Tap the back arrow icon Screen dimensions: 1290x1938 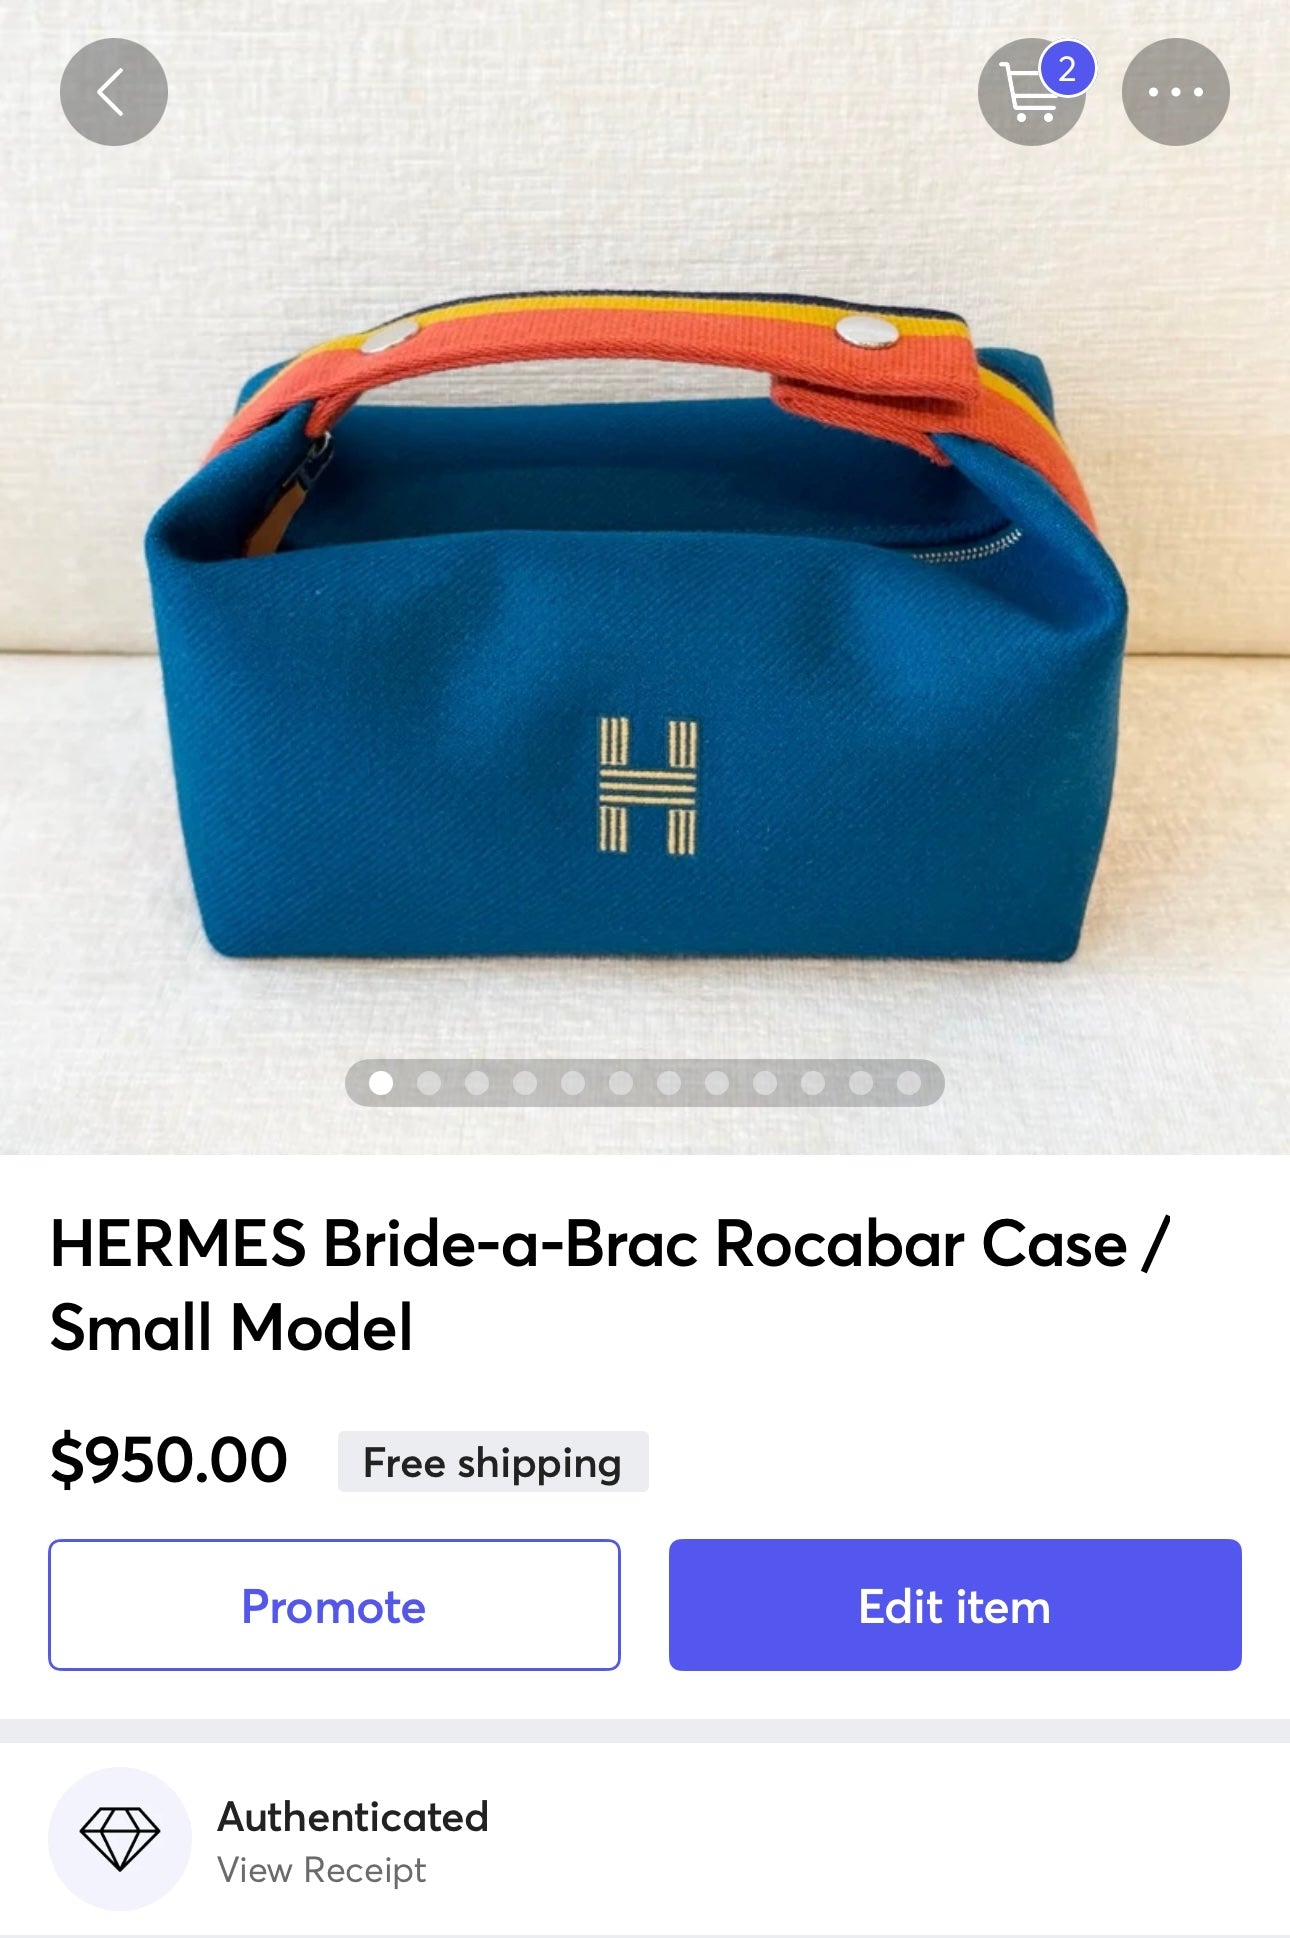[113, 92]
